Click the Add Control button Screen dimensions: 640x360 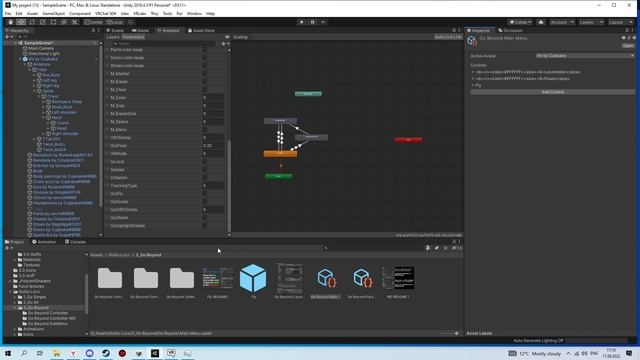click(553, 92)
